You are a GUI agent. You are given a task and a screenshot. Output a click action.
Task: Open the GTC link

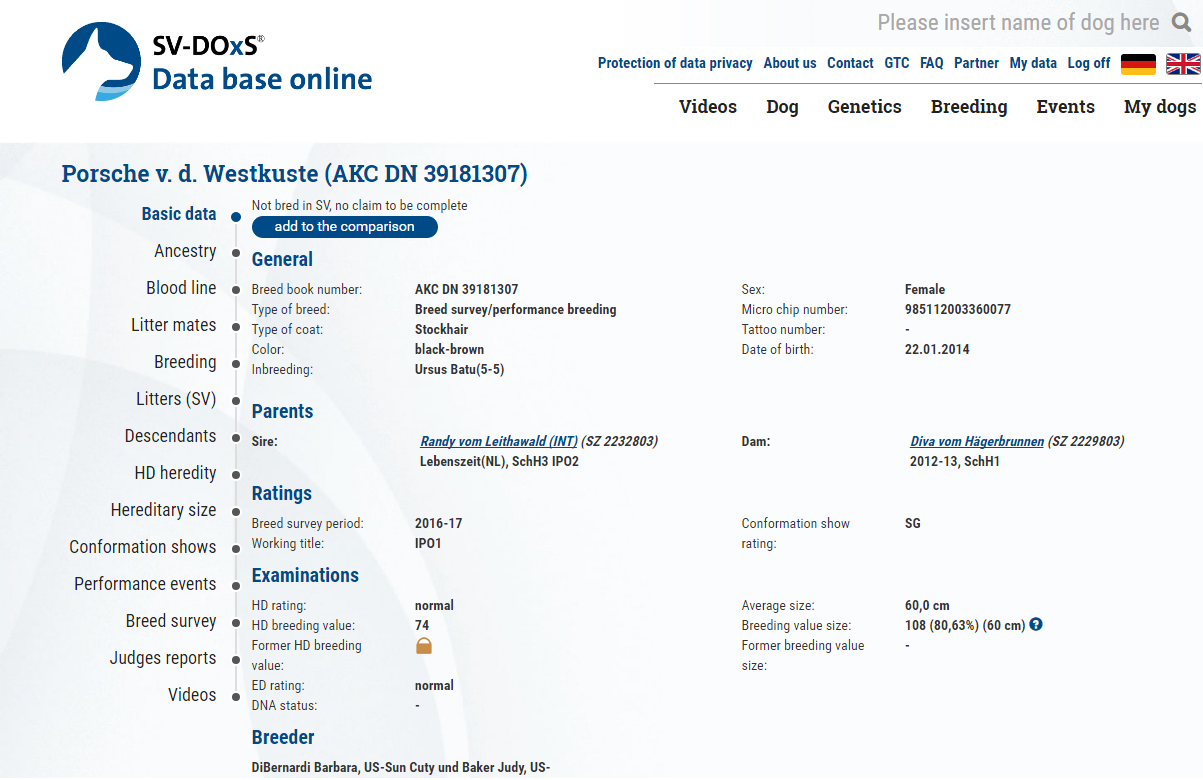click(x=897, y=63)
